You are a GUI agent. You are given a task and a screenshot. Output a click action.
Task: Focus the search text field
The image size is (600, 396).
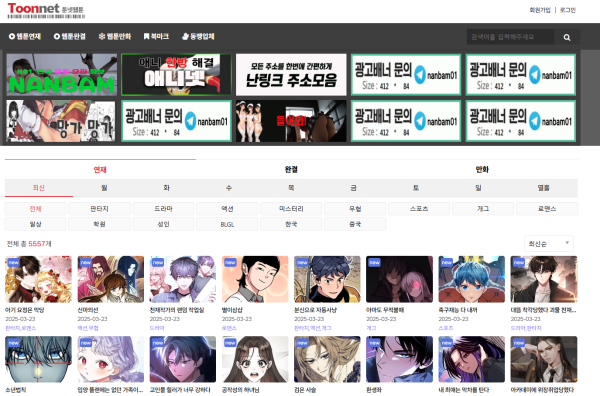coord(510,37)
